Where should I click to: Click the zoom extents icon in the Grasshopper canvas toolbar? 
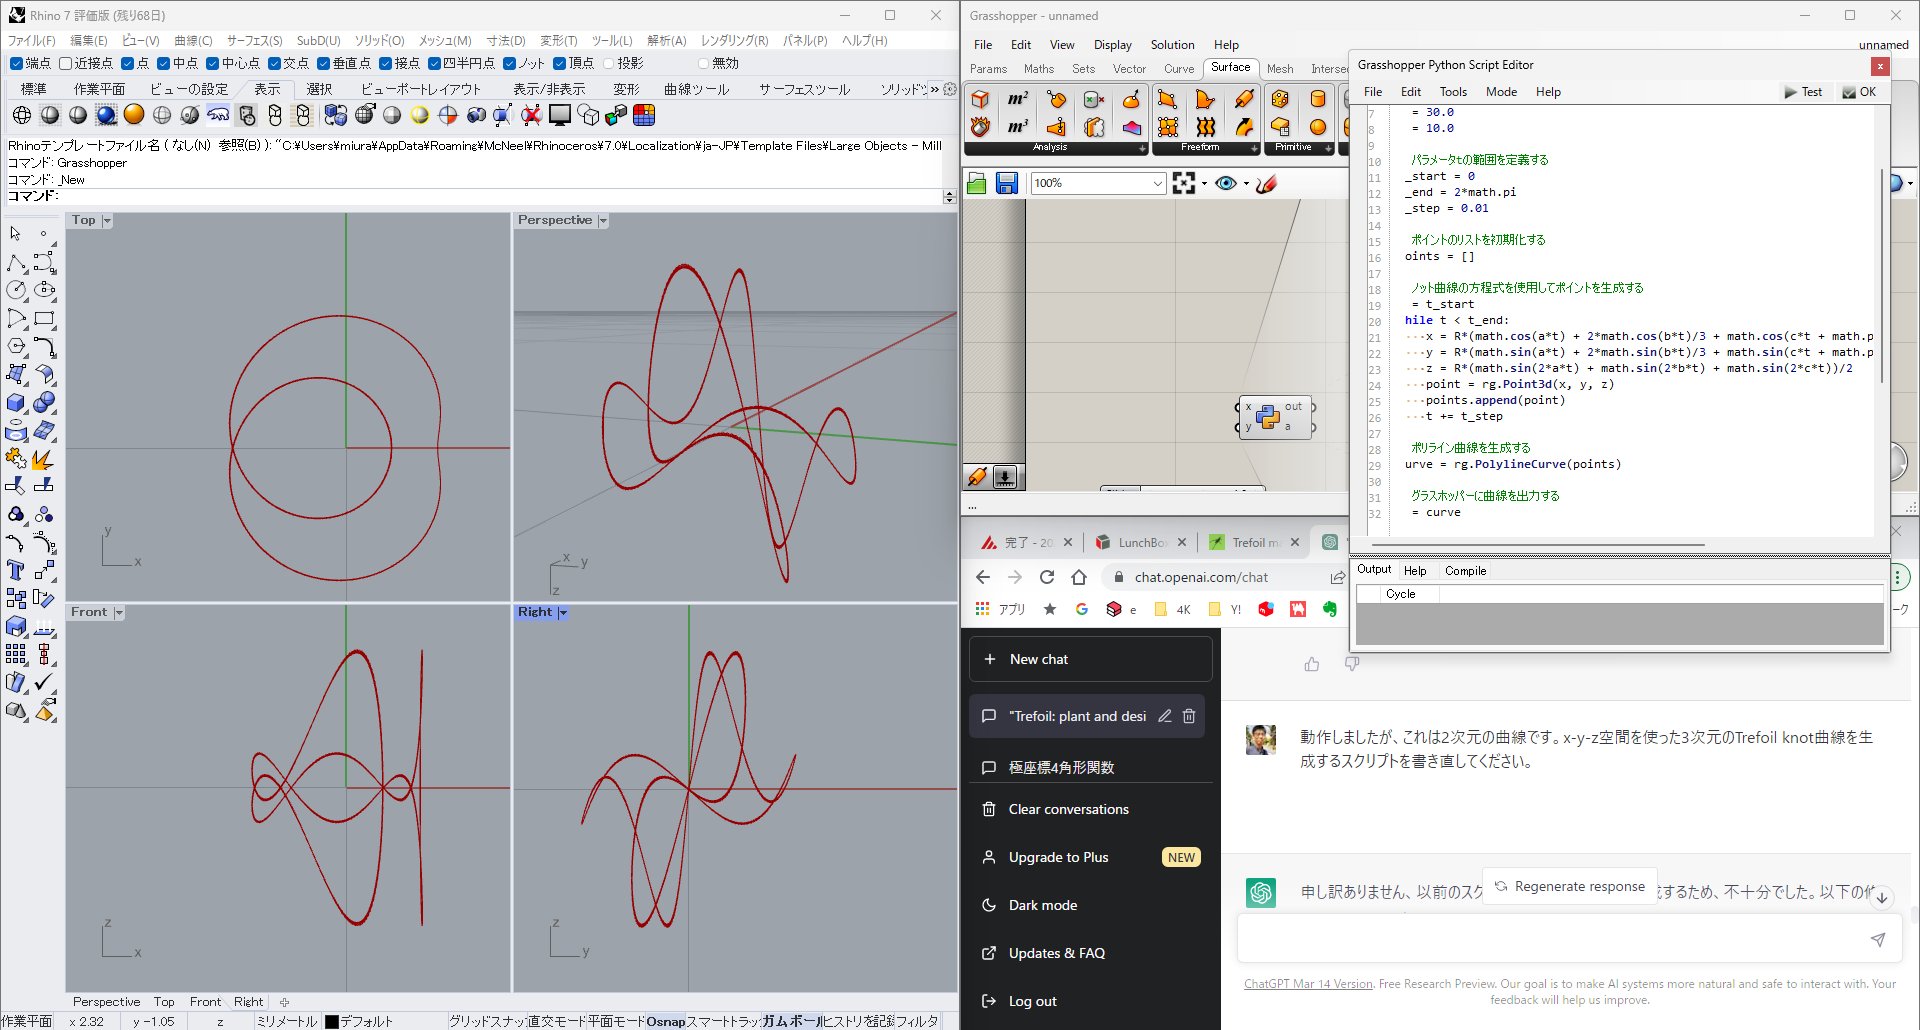[1185, 183]
